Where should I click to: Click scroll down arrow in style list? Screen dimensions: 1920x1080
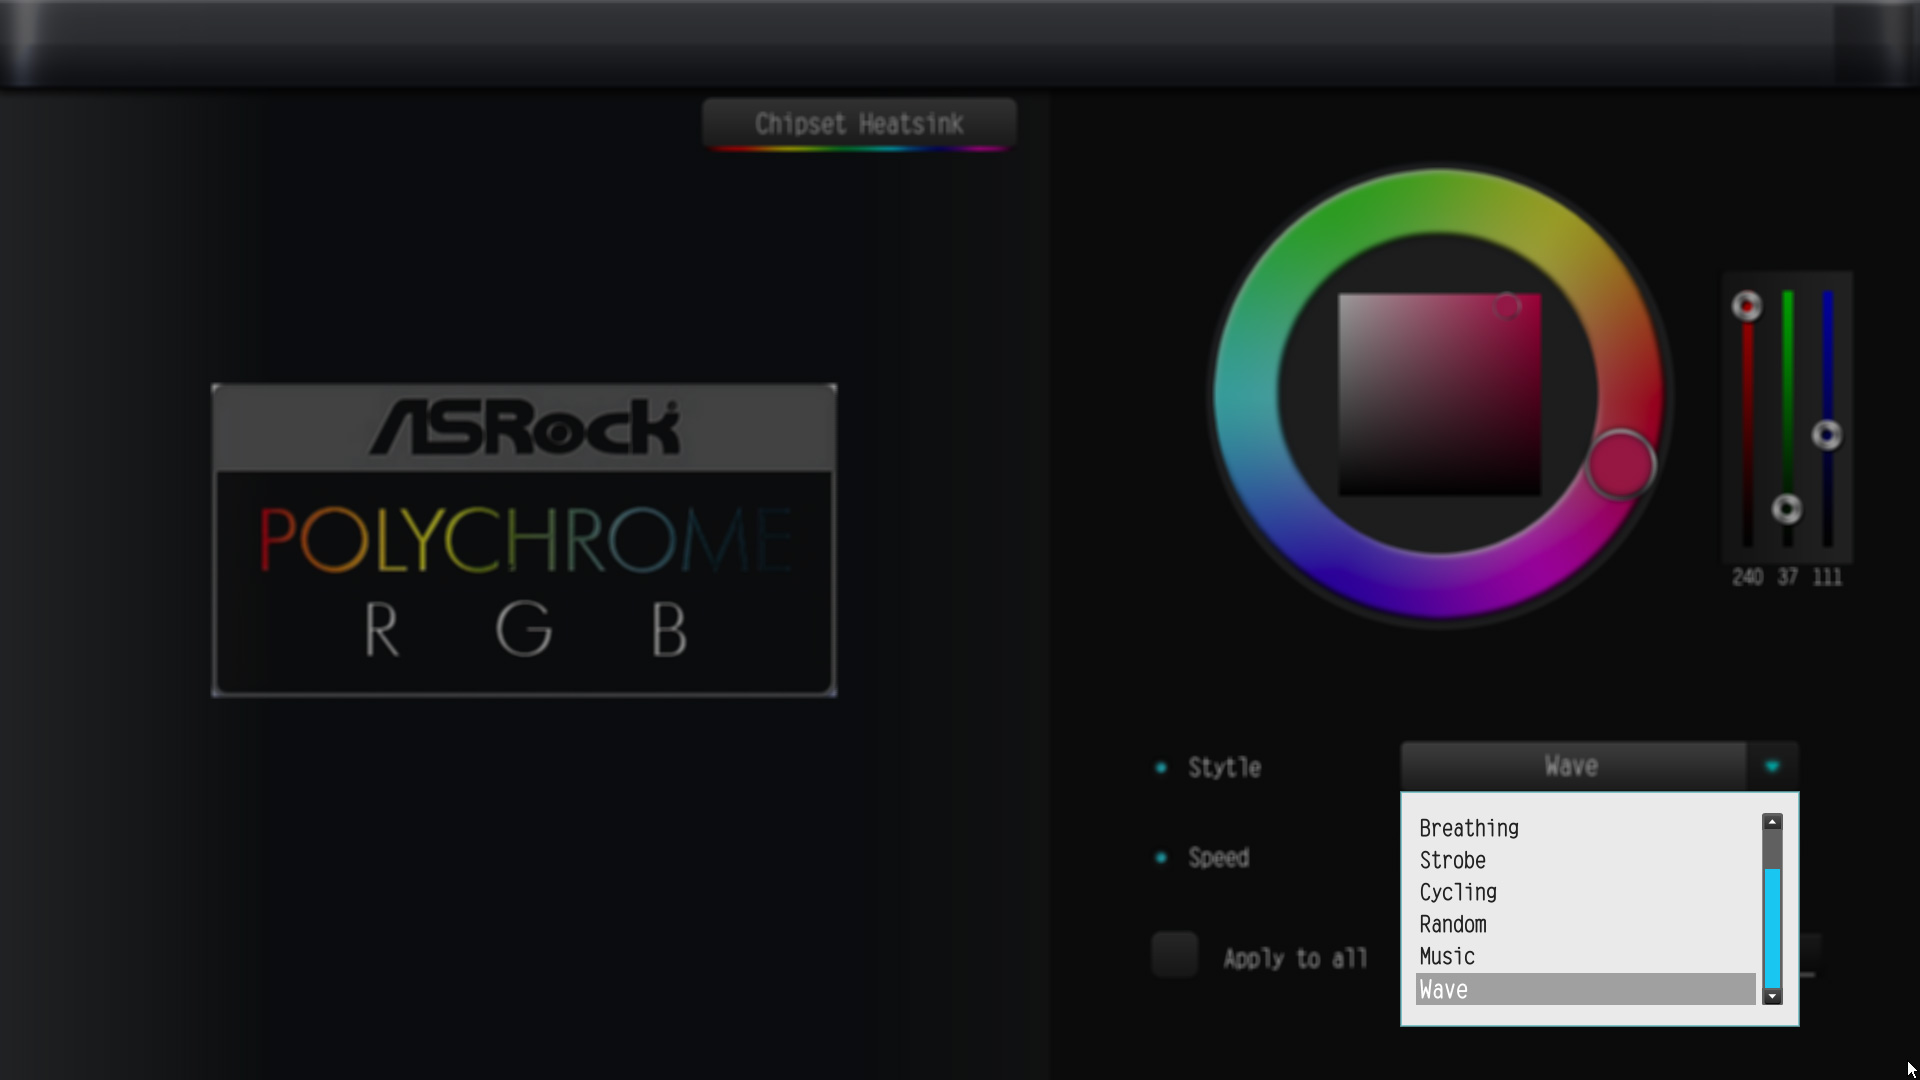coord(1772,996)
